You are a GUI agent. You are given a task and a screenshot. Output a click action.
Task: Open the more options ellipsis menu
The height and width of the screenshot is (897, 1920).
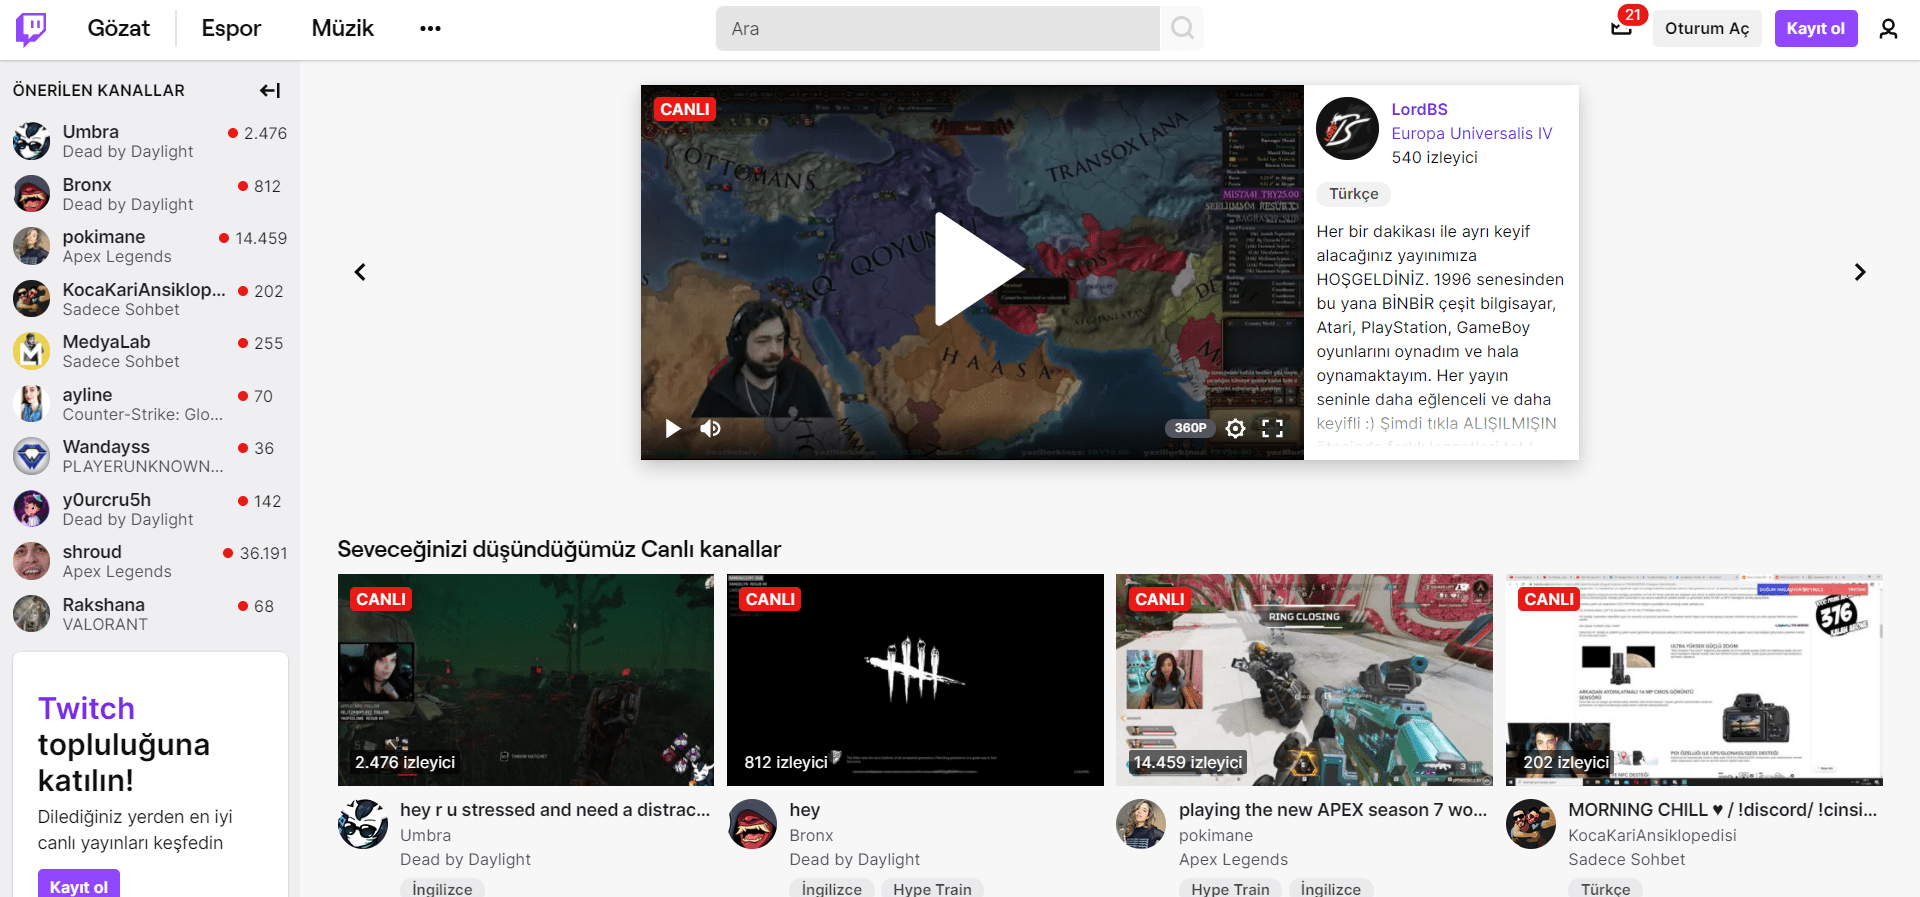430,29
